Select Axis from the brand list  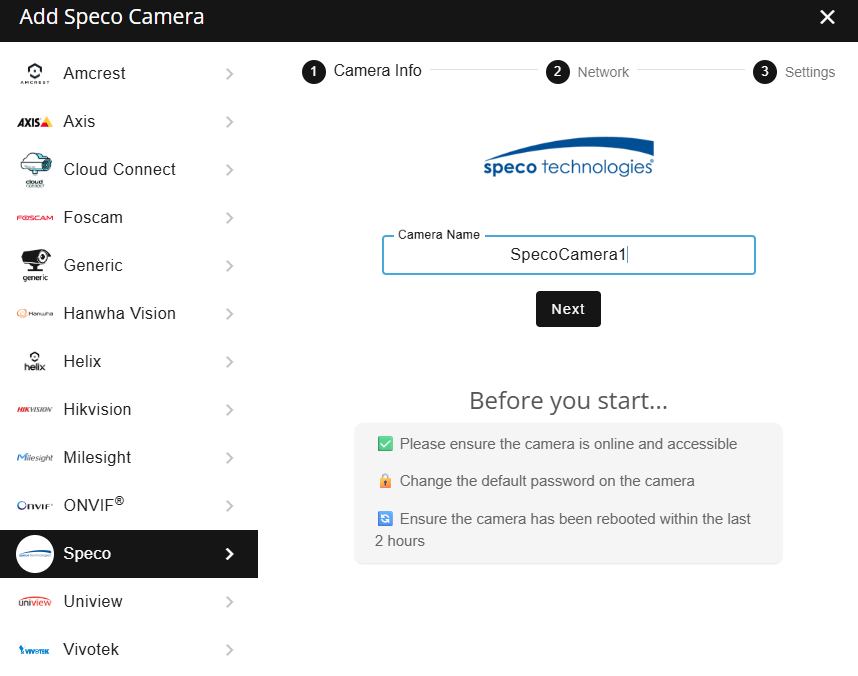coord(129,122)
